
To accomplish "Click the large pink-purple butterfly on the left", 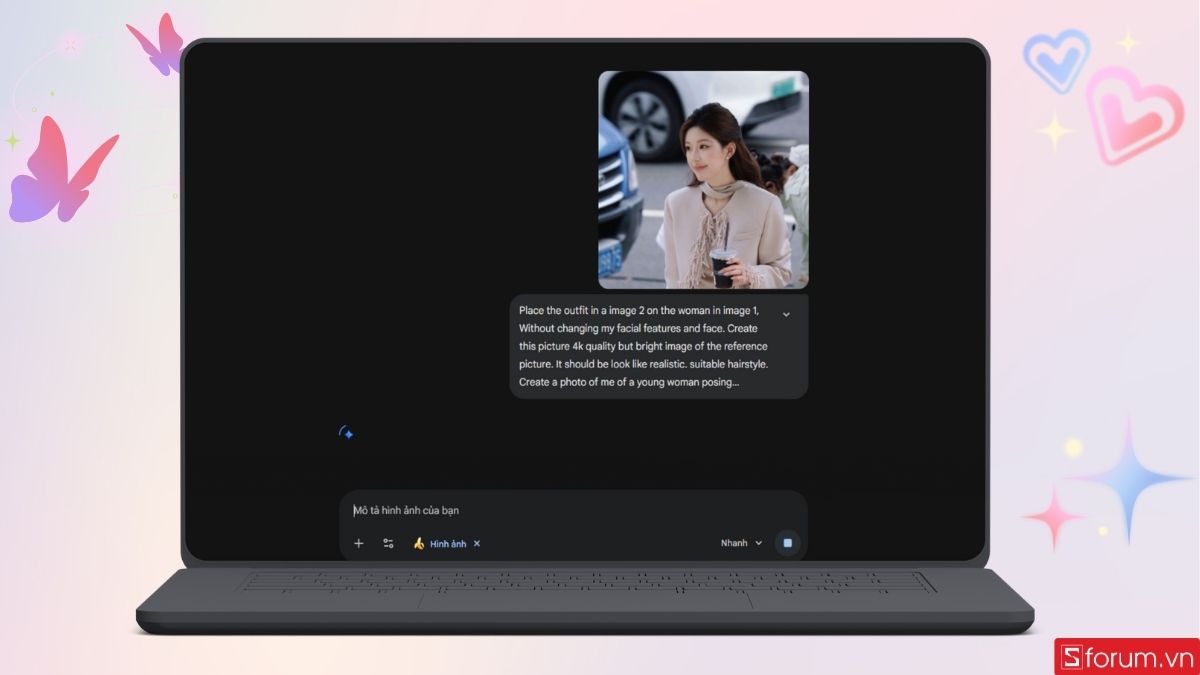I will [58, 170].
